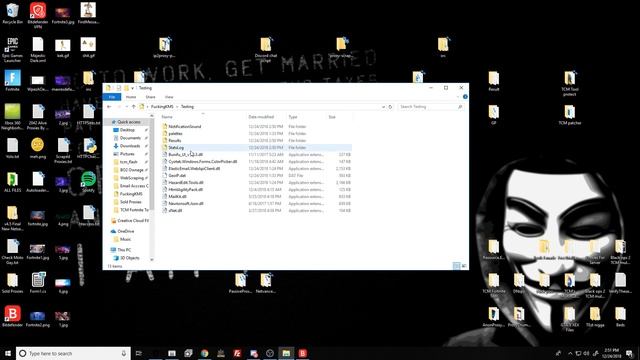This screenshot has height=360, width=640.
Task: Expand address bar history dropdown
Action: (383, 107)
